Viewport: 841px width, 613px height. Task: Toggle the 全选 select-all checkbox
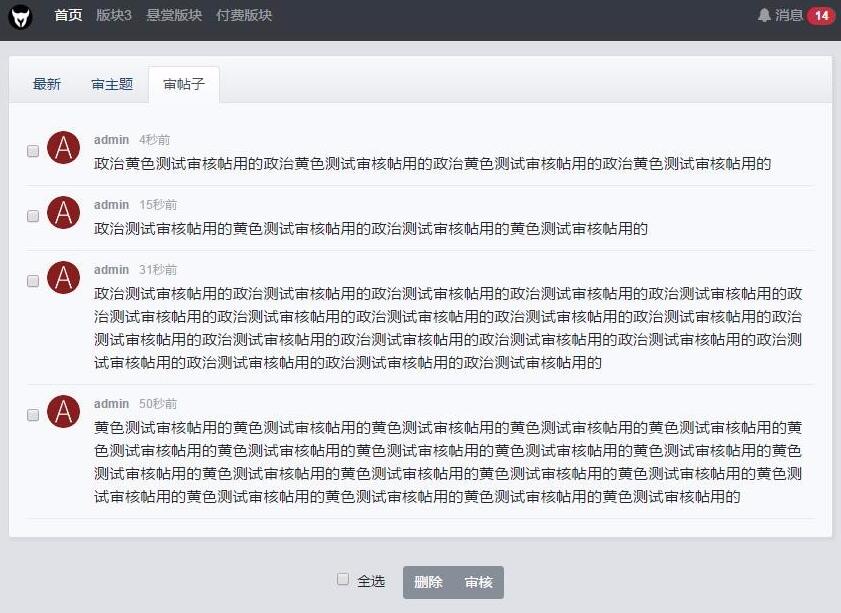click(x=343, y=579)
